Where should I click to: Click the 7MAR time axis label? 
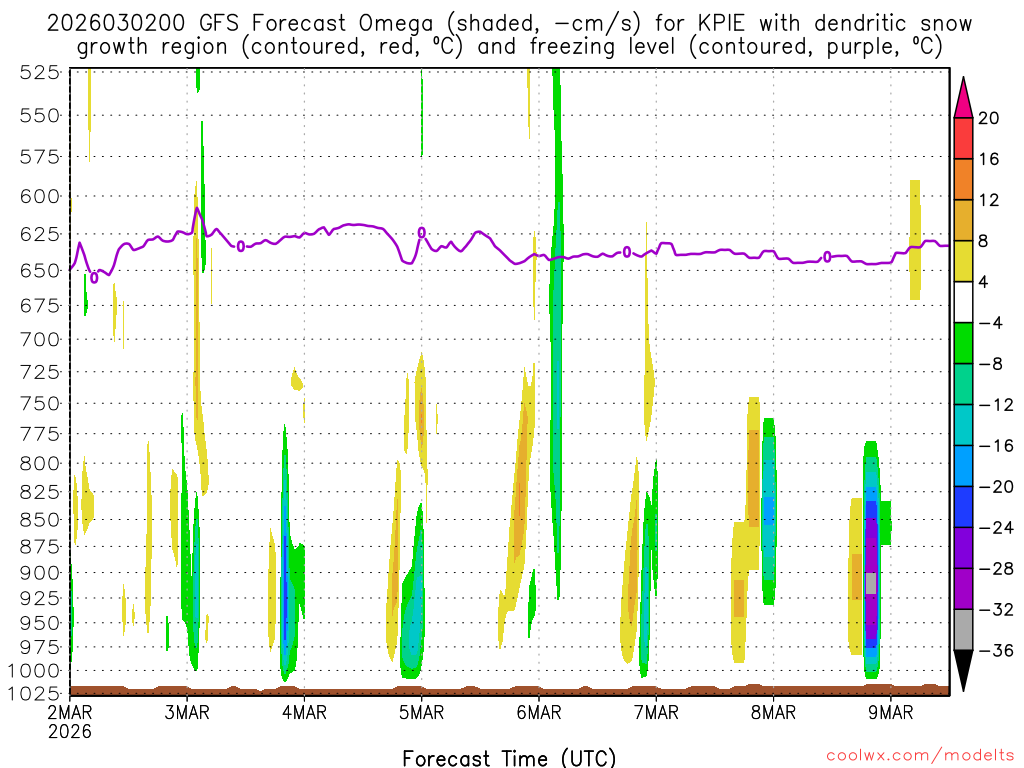(x=656, y=712)
